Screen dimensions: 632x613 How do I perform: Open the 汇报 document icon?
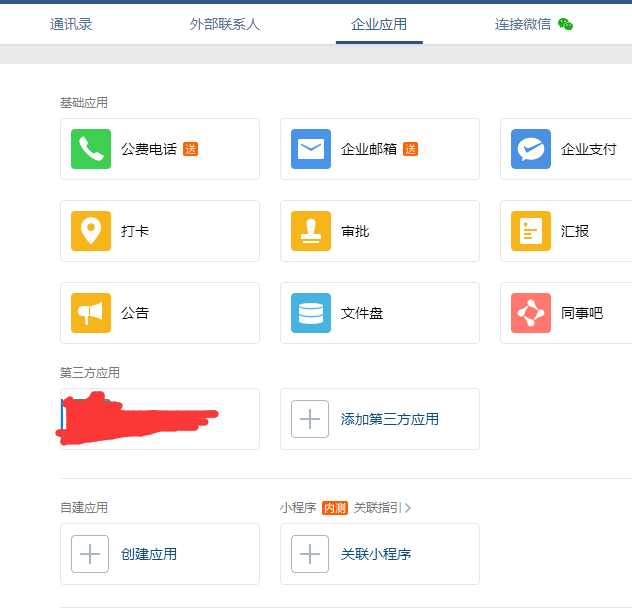pos(531,231)
